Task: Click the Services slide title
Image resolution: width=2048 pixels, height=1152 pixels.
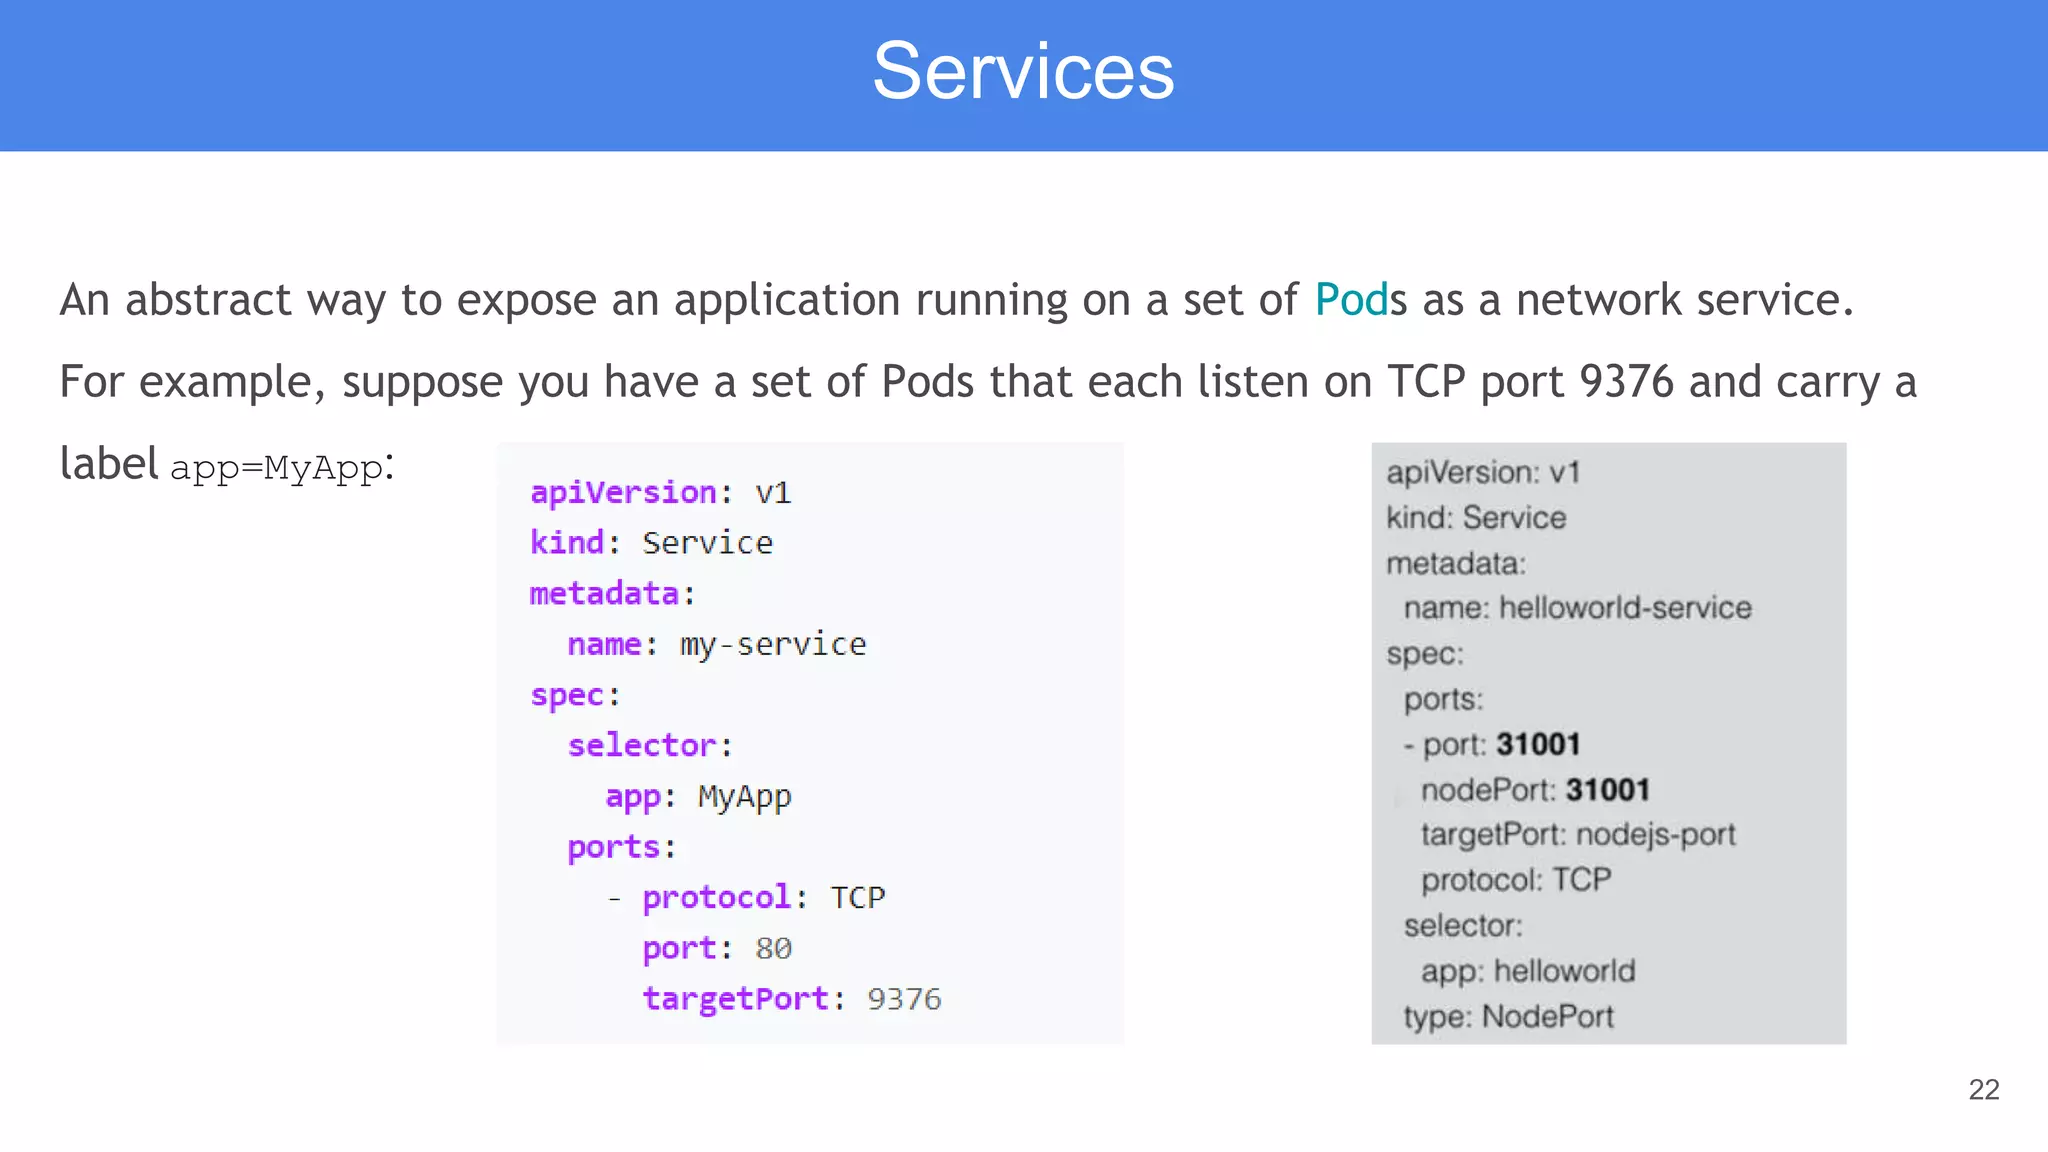Action: coord(1023,71)
